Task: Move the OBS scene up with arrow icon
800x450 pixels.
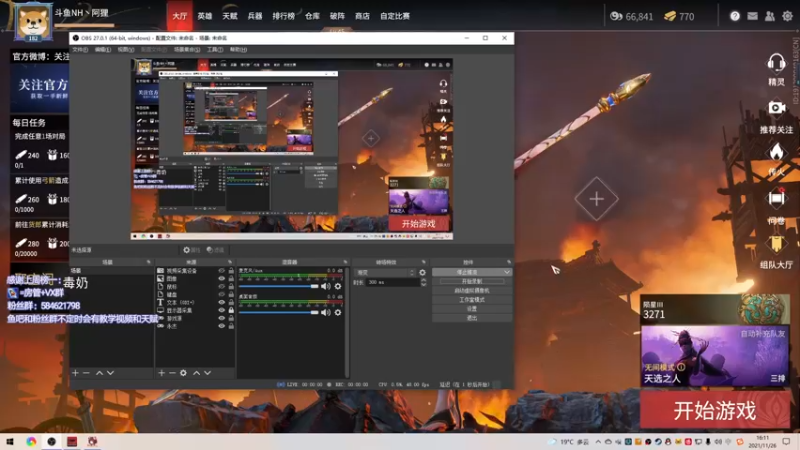Action: 99,373
